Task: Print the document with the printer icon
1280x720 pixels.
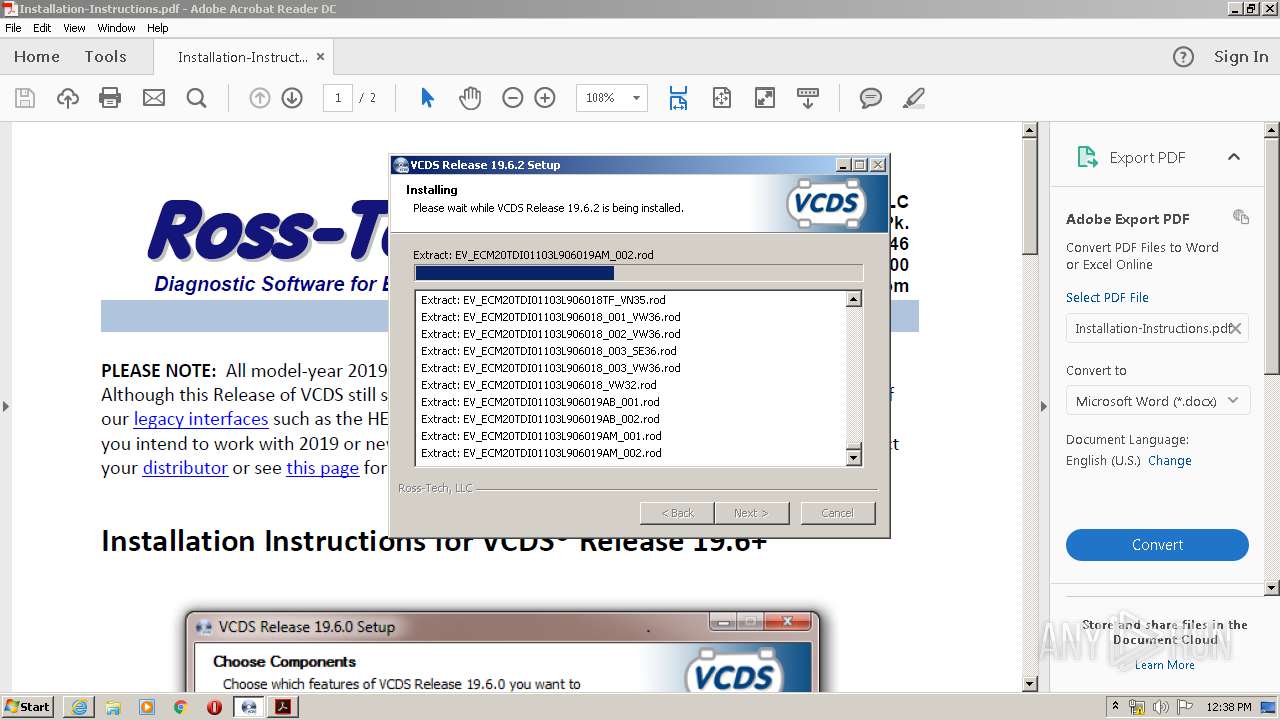Action: tap(110, 98)
